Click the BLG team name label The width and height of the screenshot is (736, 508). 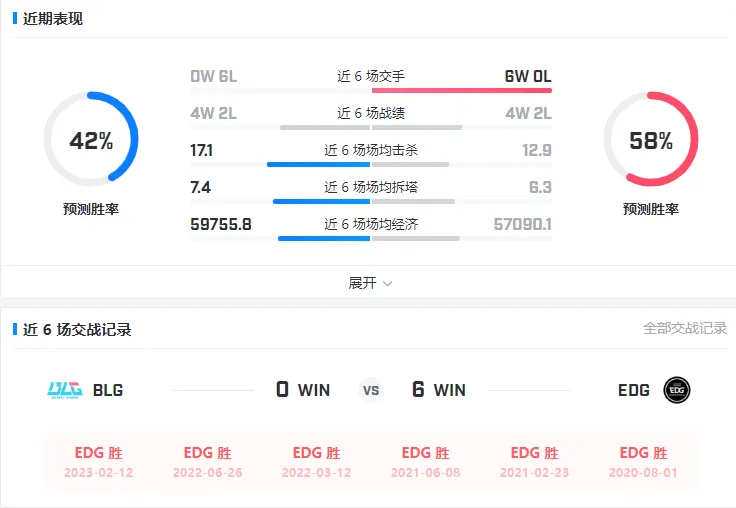point(108,390)
